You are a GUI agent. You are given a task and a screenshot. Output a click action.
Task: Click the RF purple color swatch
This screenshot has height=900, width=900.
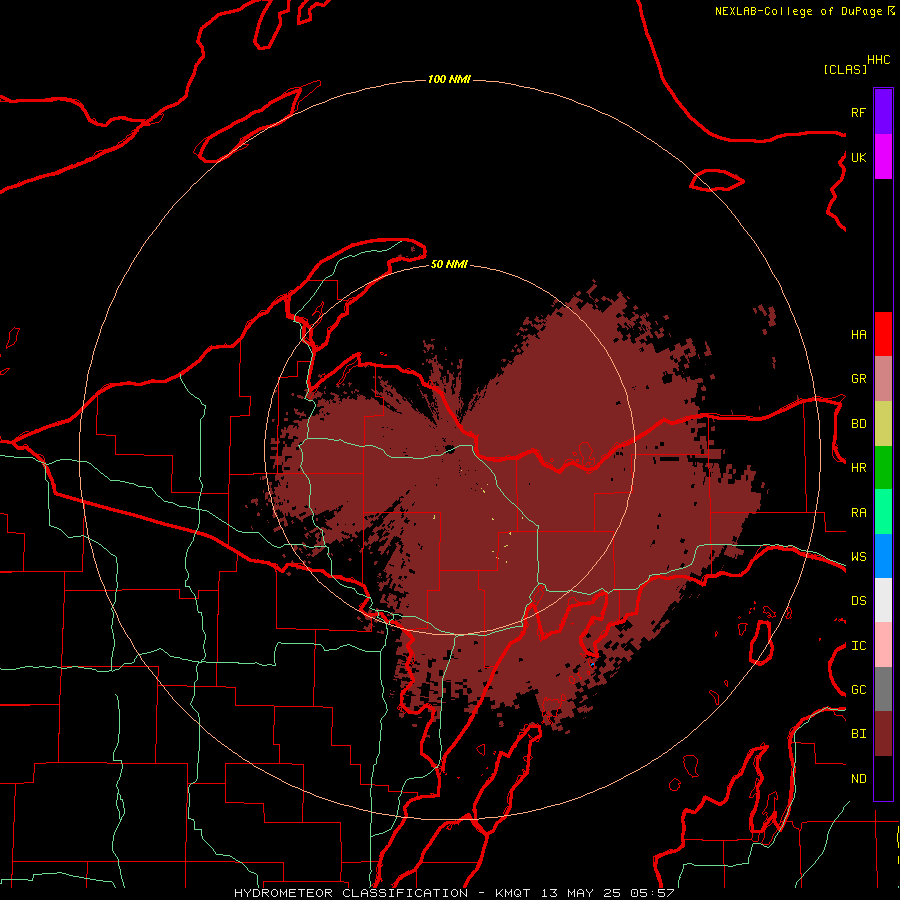[883, 112]
